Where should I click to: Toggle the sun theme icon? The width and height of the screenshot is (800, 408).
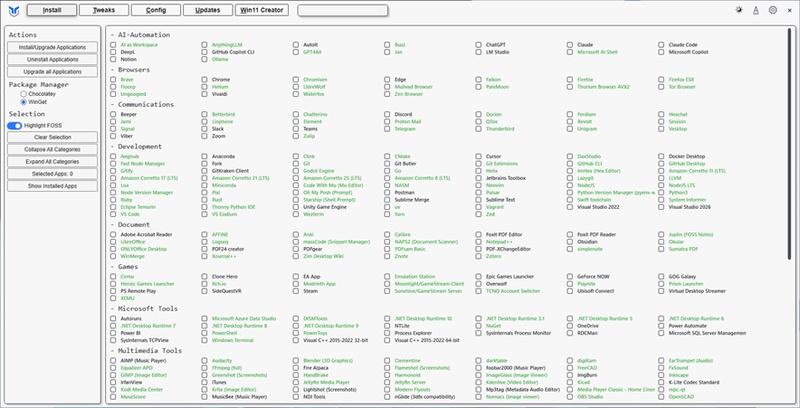point(739,10)
